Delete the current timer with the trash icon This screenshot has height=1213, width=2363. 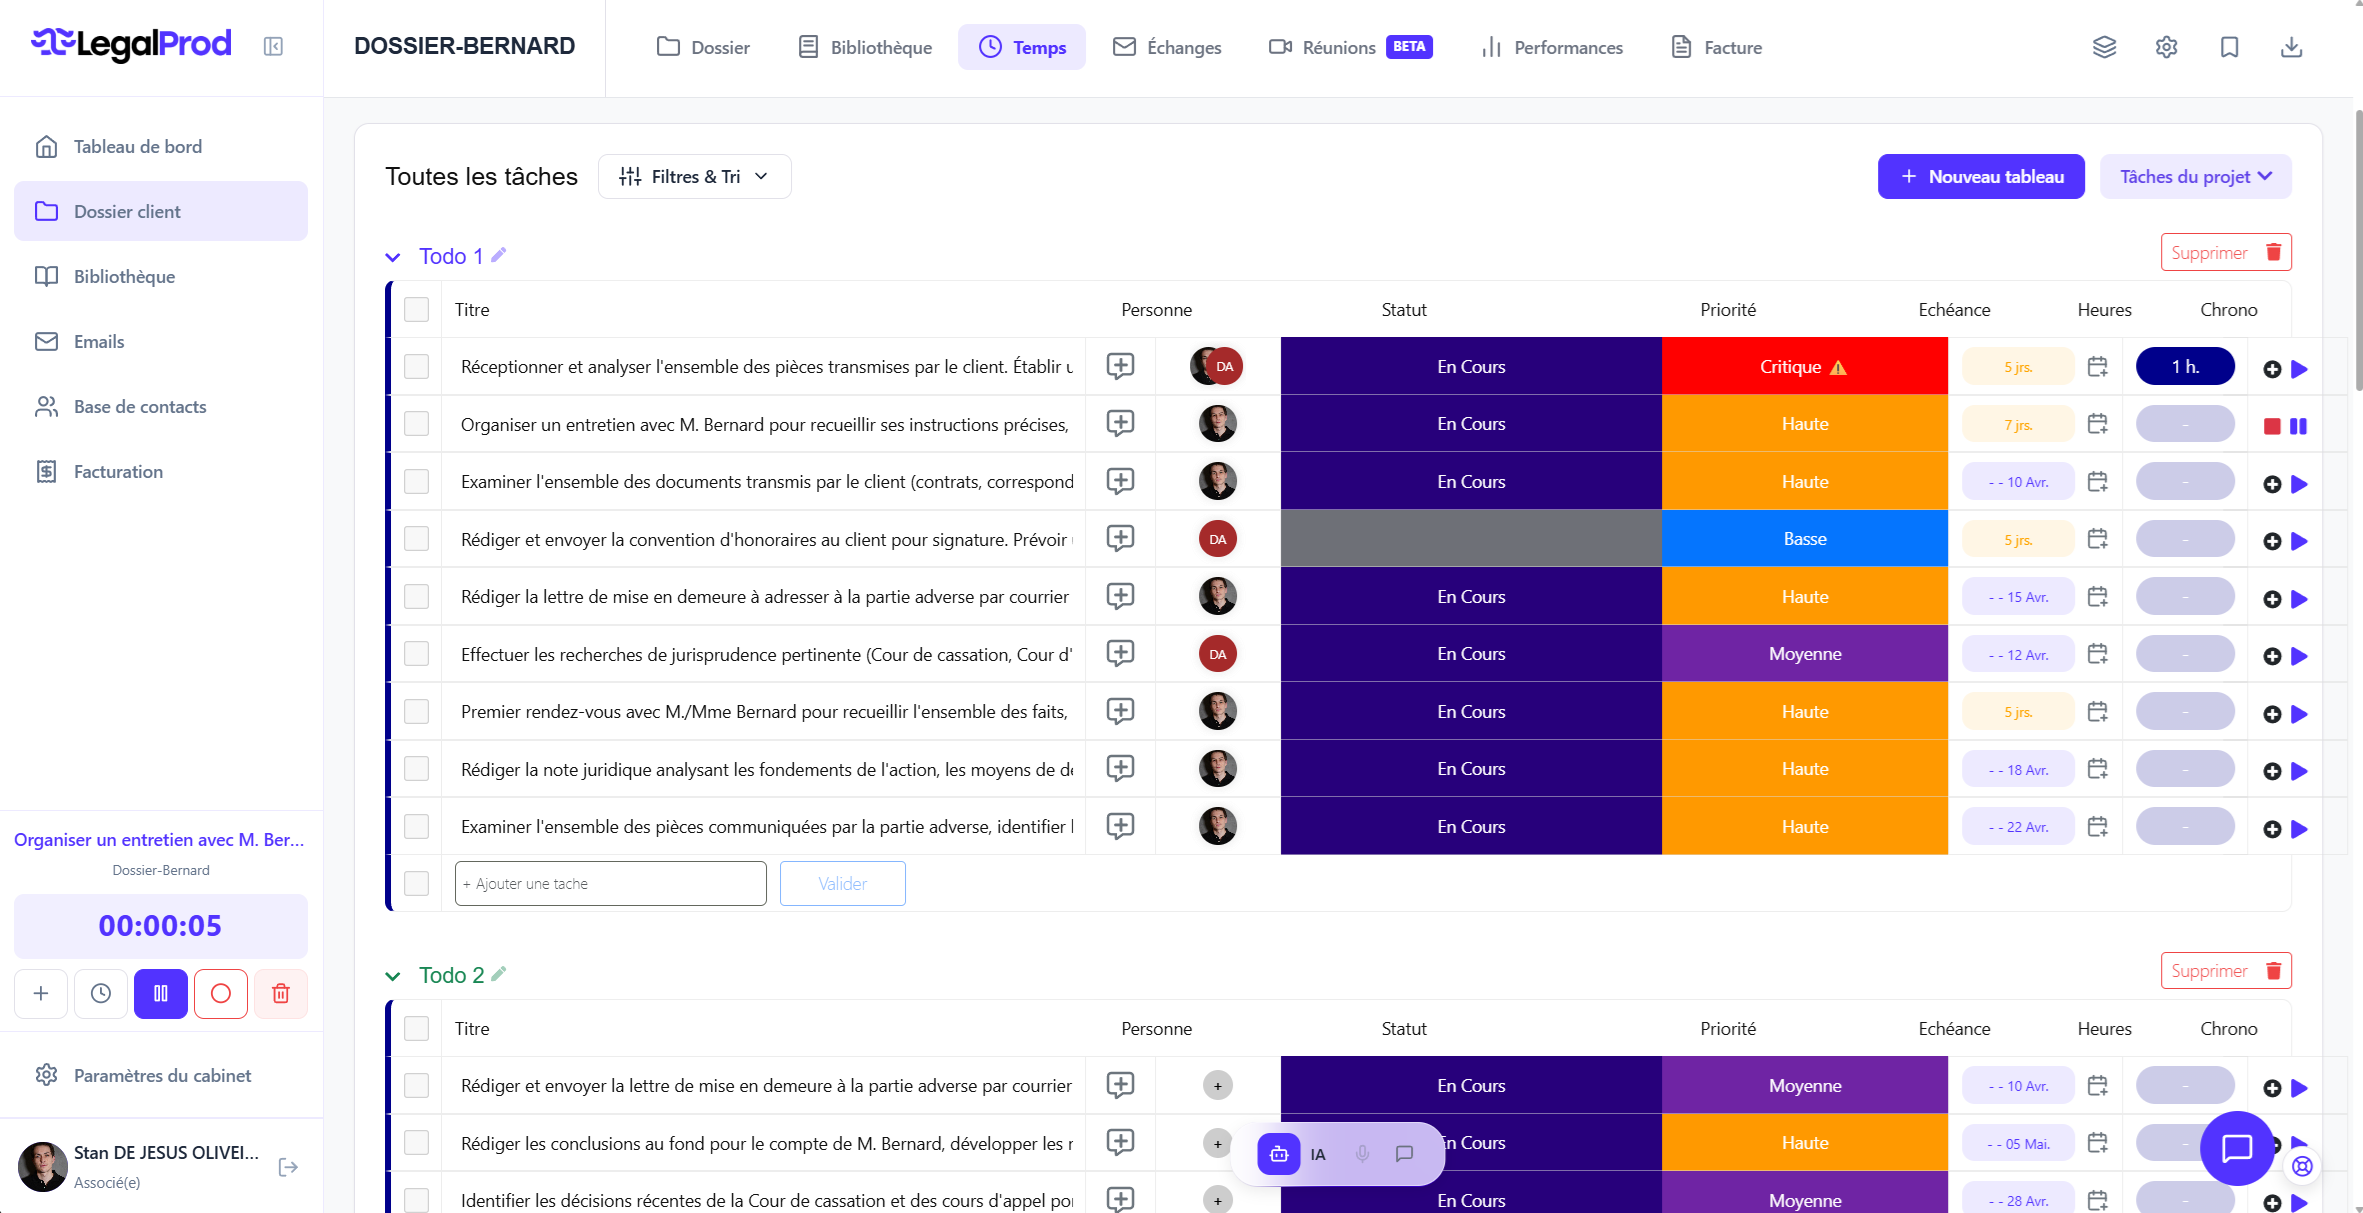point(280,993)
